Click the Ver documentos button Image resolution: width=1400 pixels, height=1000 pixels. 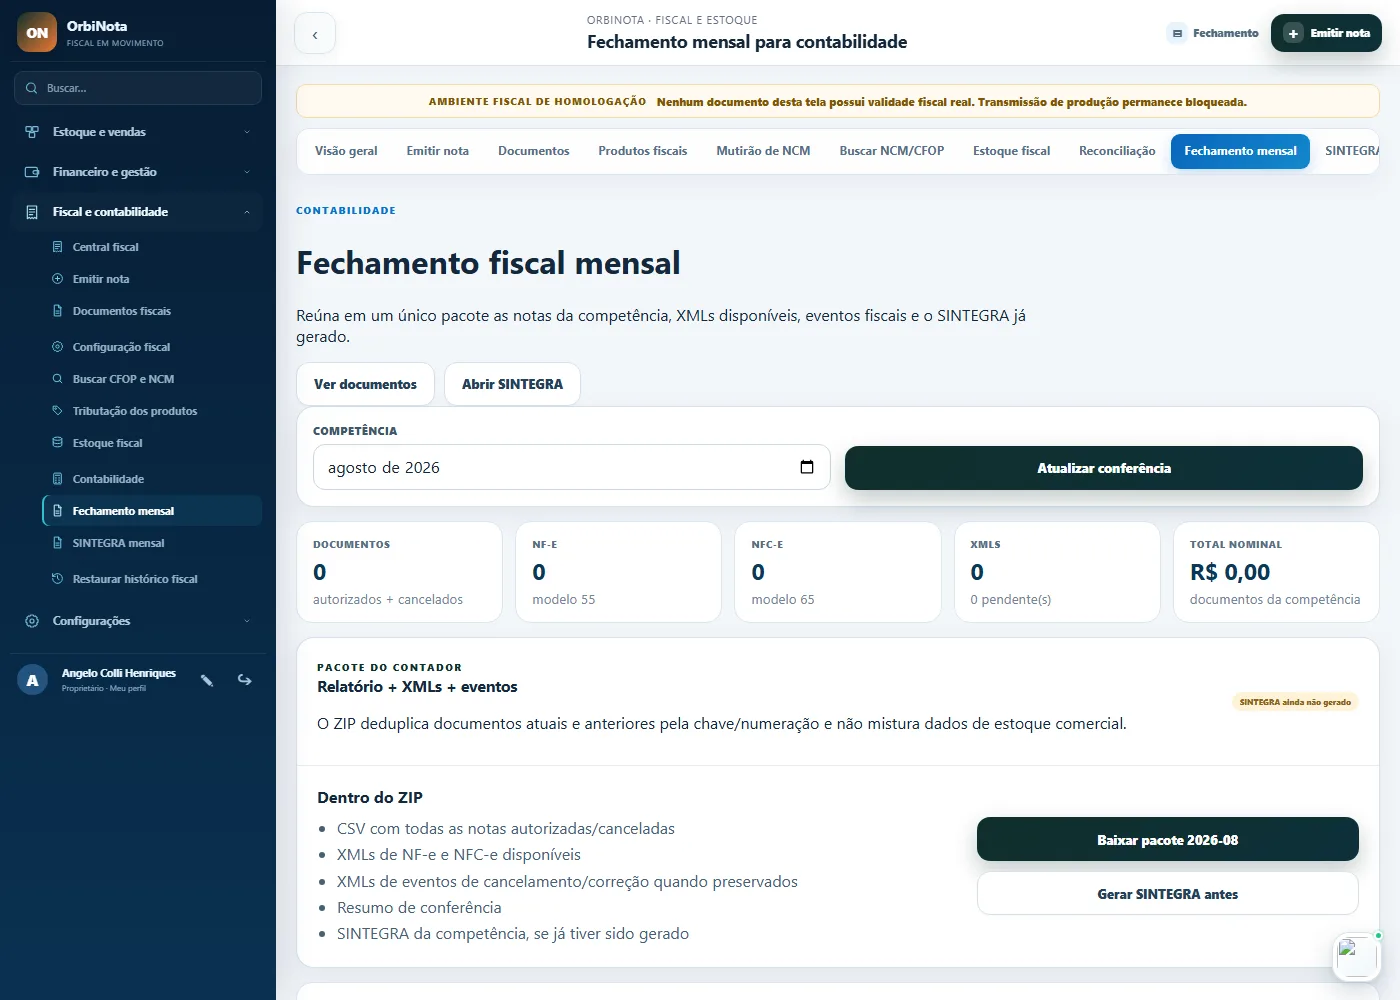[365, 384]
